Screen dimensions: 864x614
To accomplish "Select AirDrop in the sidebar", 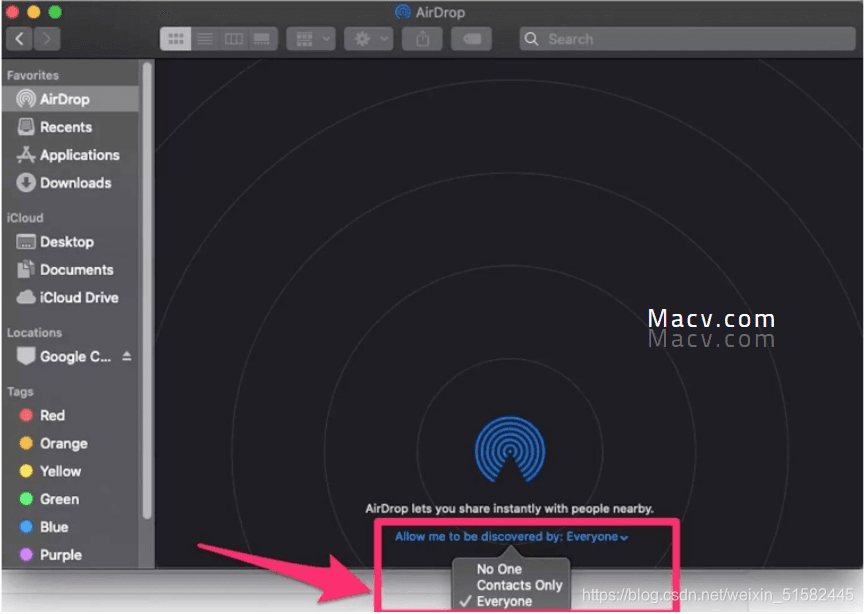I will (x=71, y=99).
